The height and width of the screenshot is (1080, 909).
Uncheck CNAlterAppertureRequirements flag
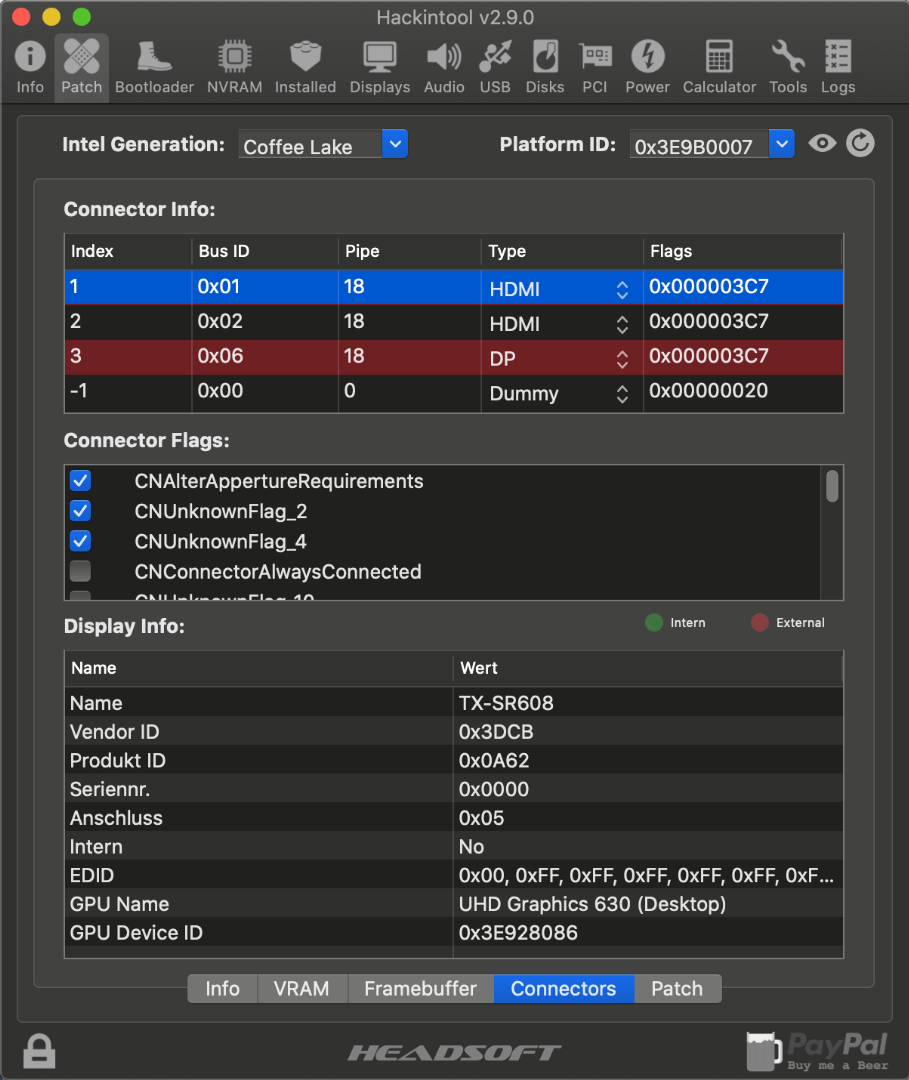[81, 481]
